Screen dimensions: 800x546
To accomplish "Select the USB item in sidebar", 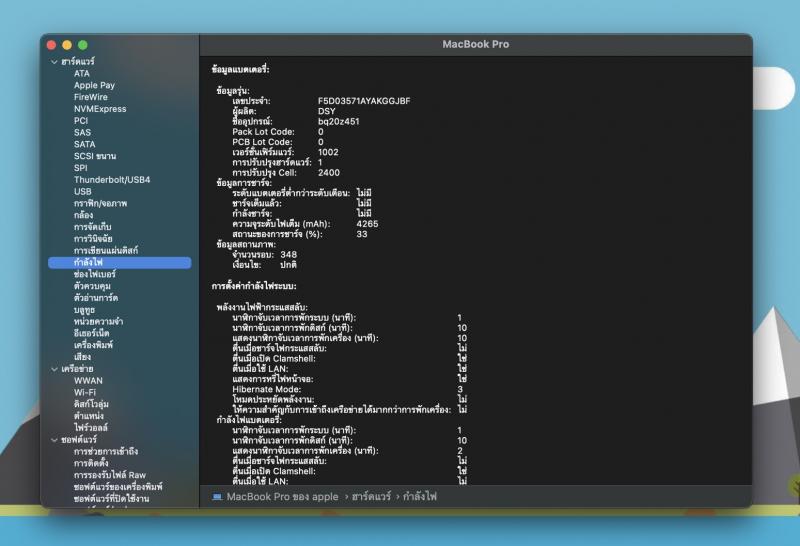I will coord(82,191).
